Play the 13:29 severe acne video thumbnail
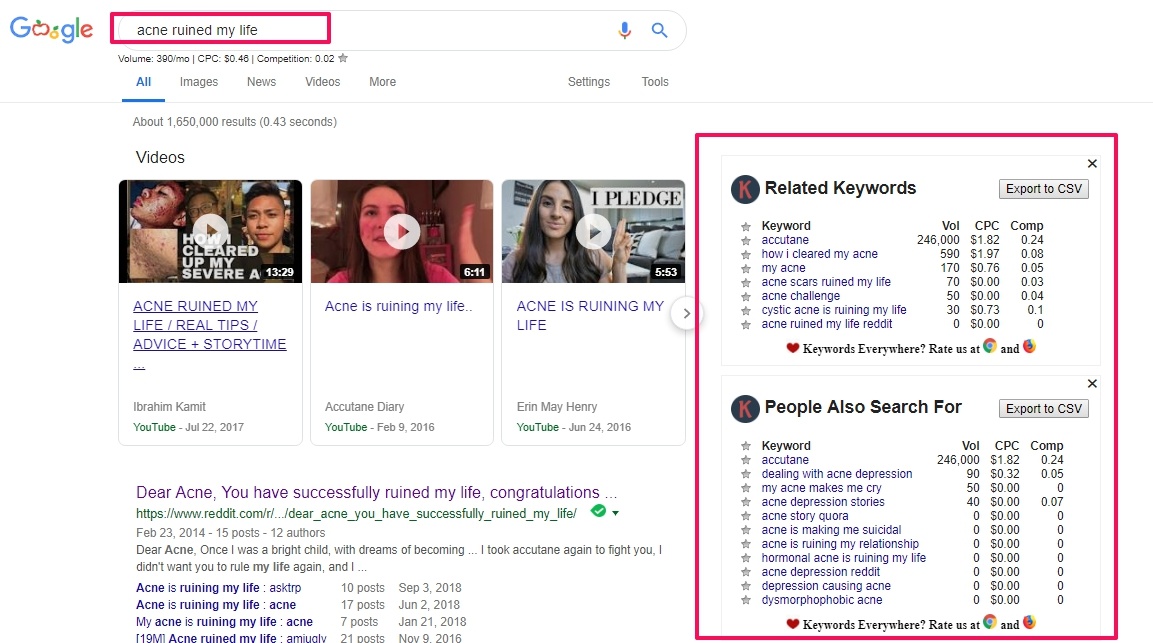 210,231
